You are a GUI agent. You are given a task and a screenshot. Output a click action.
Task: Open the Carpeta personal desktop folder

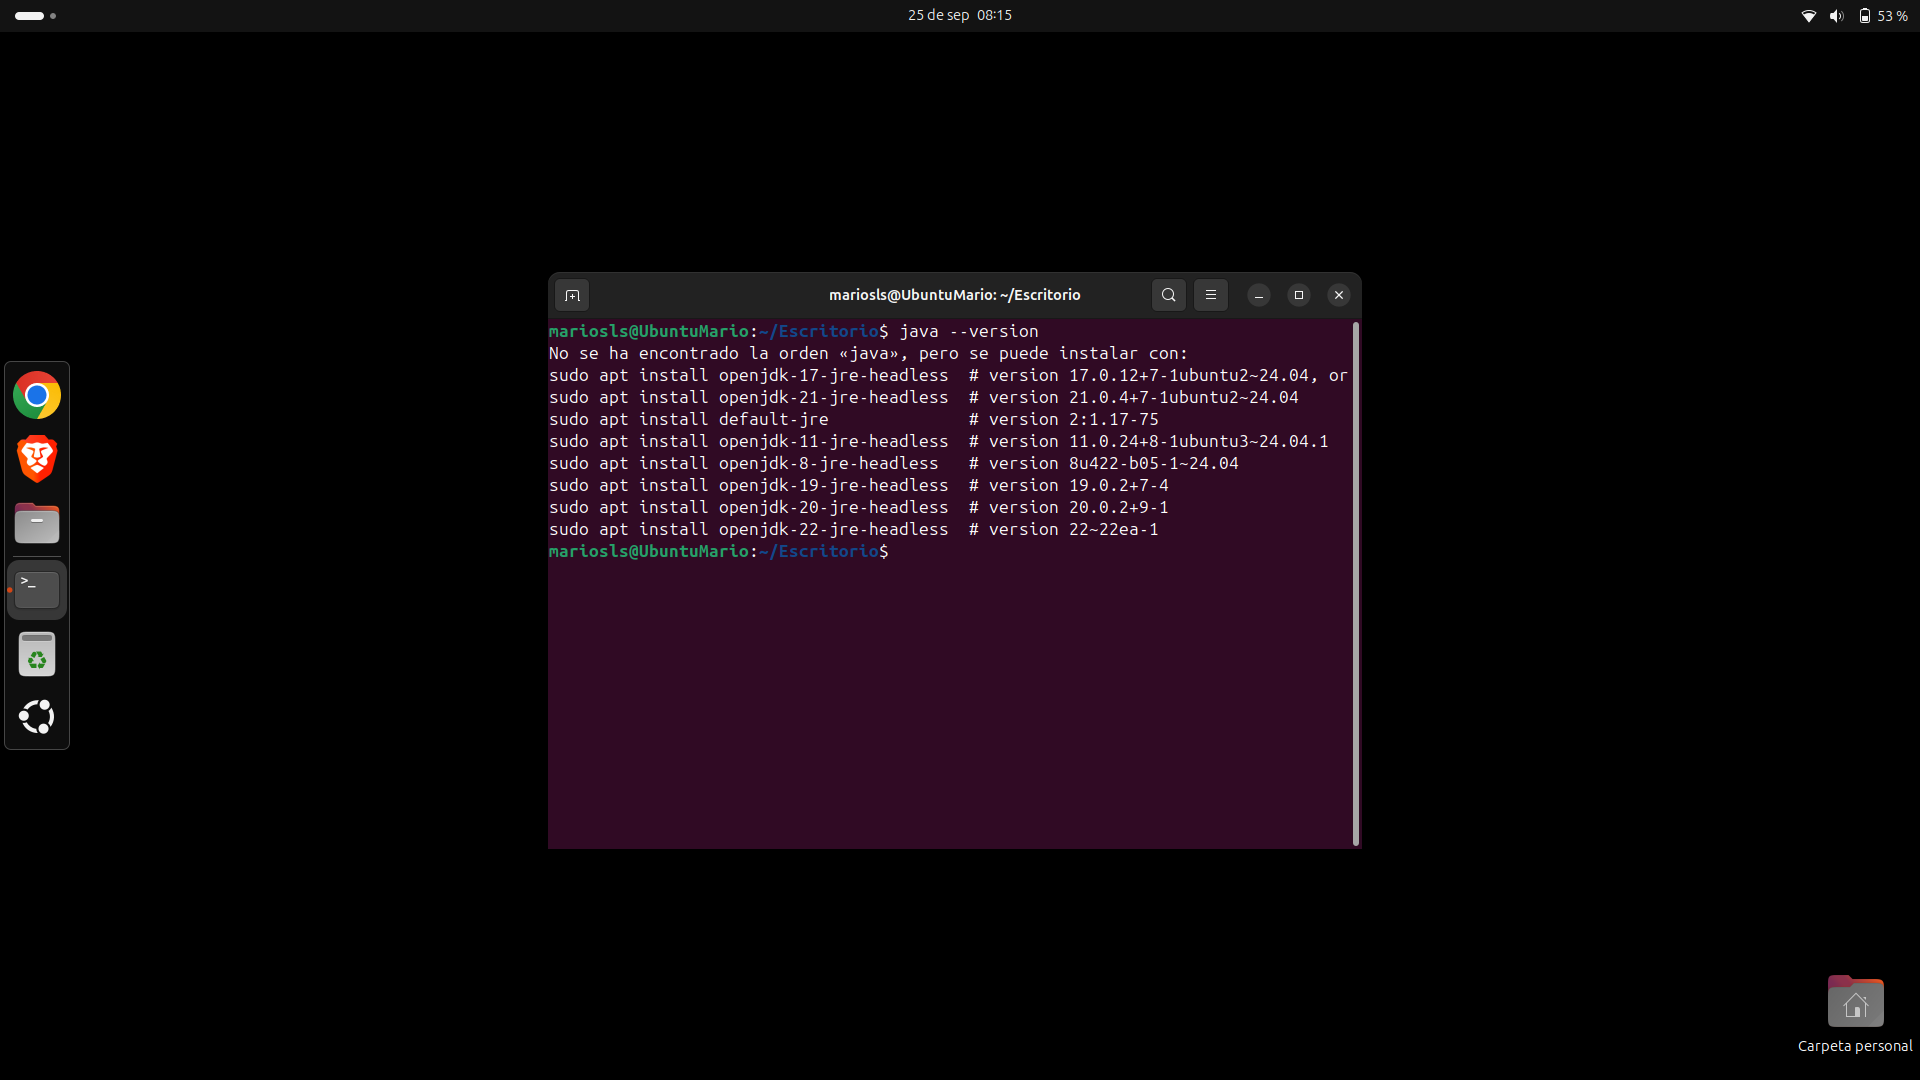1855,1014
